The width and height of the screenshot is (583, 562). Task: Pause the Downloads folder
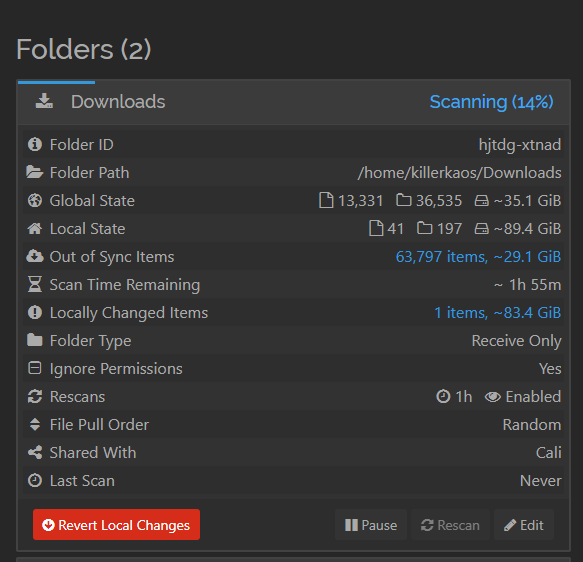[x=371, y=525]
